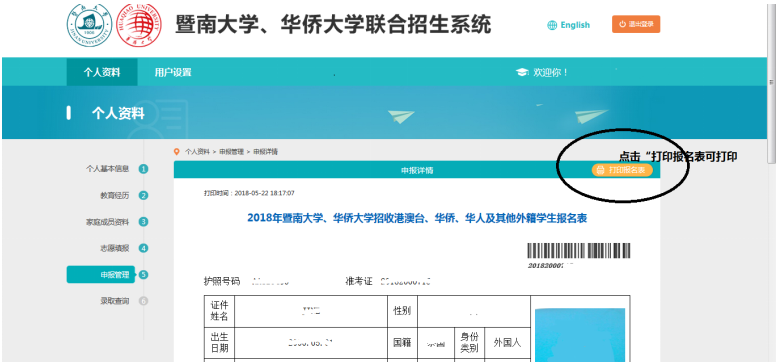Click the globe icon beside English
The height and width of the screenshot is (362, 777).
click(552, 25)
